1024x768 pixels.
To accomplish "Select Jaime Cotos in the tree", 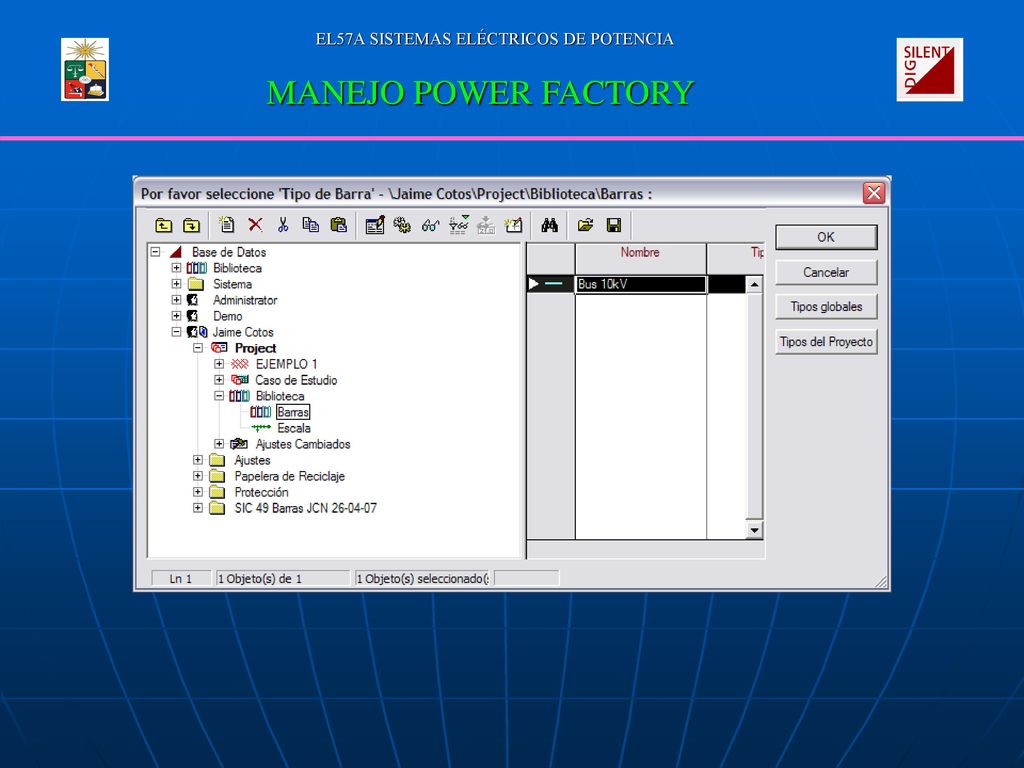I will tap(243, 332).
